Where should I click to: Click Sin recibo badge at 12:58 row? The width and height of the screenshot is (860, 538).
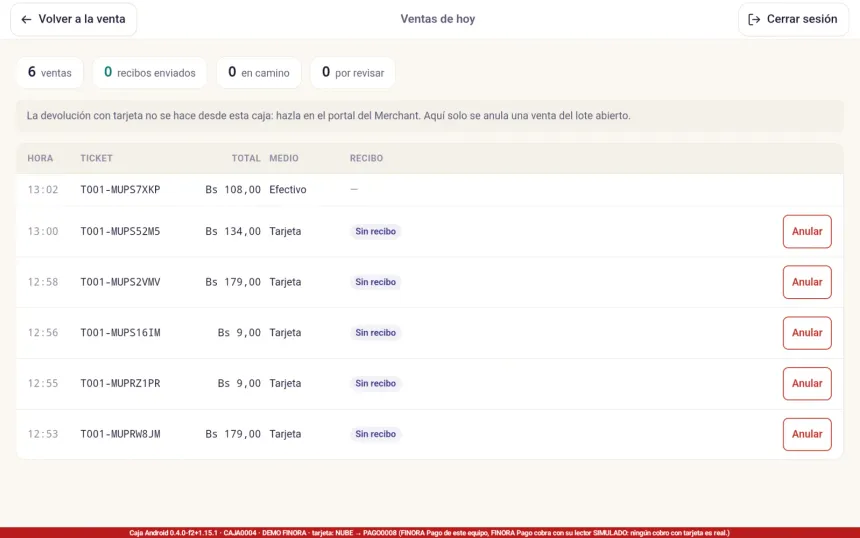(375, 282)
